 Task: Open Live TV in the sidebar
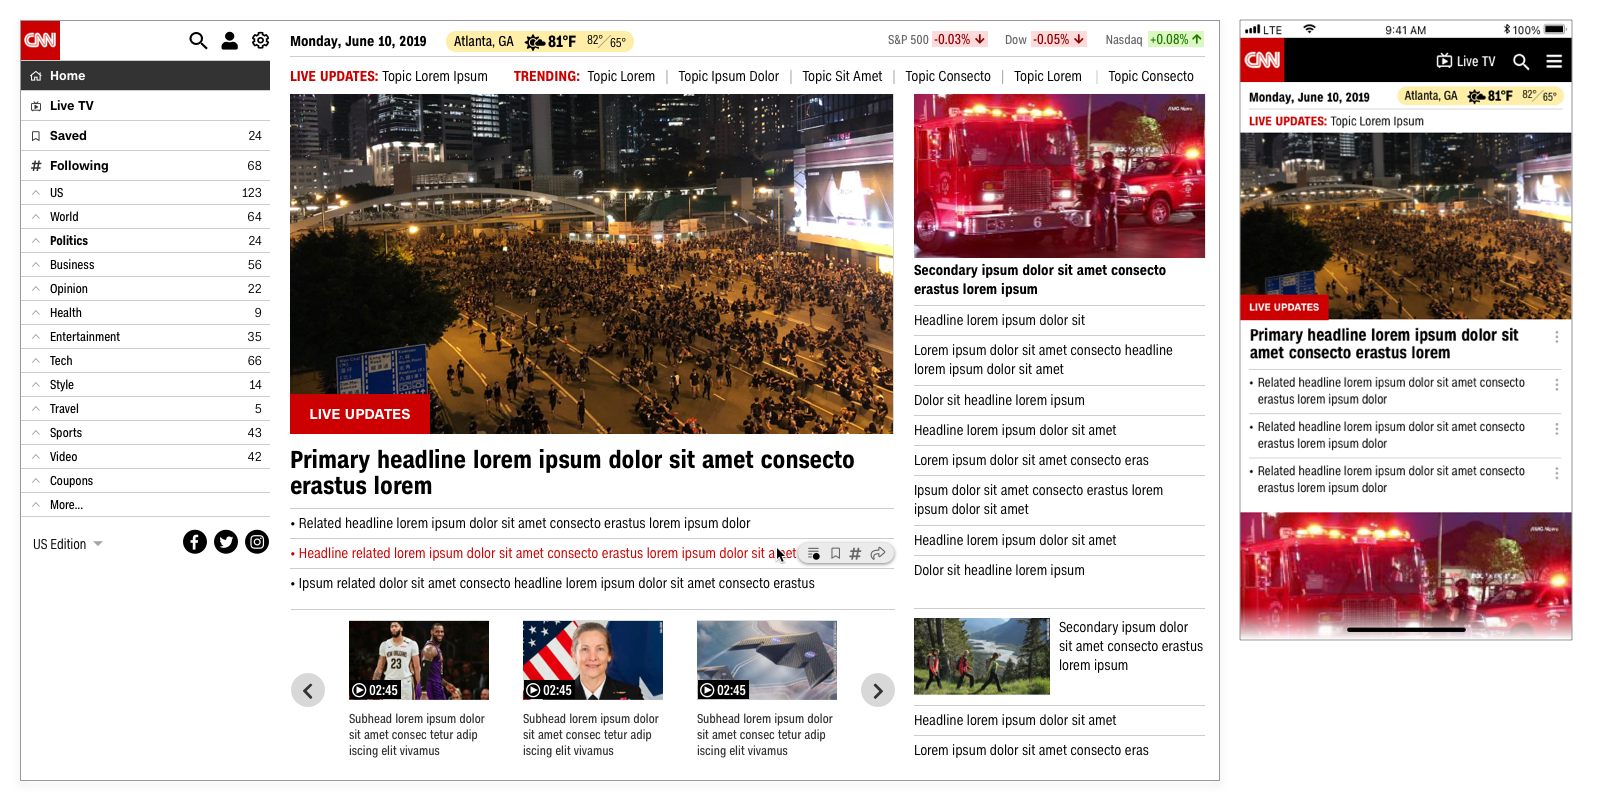(145, 106)
